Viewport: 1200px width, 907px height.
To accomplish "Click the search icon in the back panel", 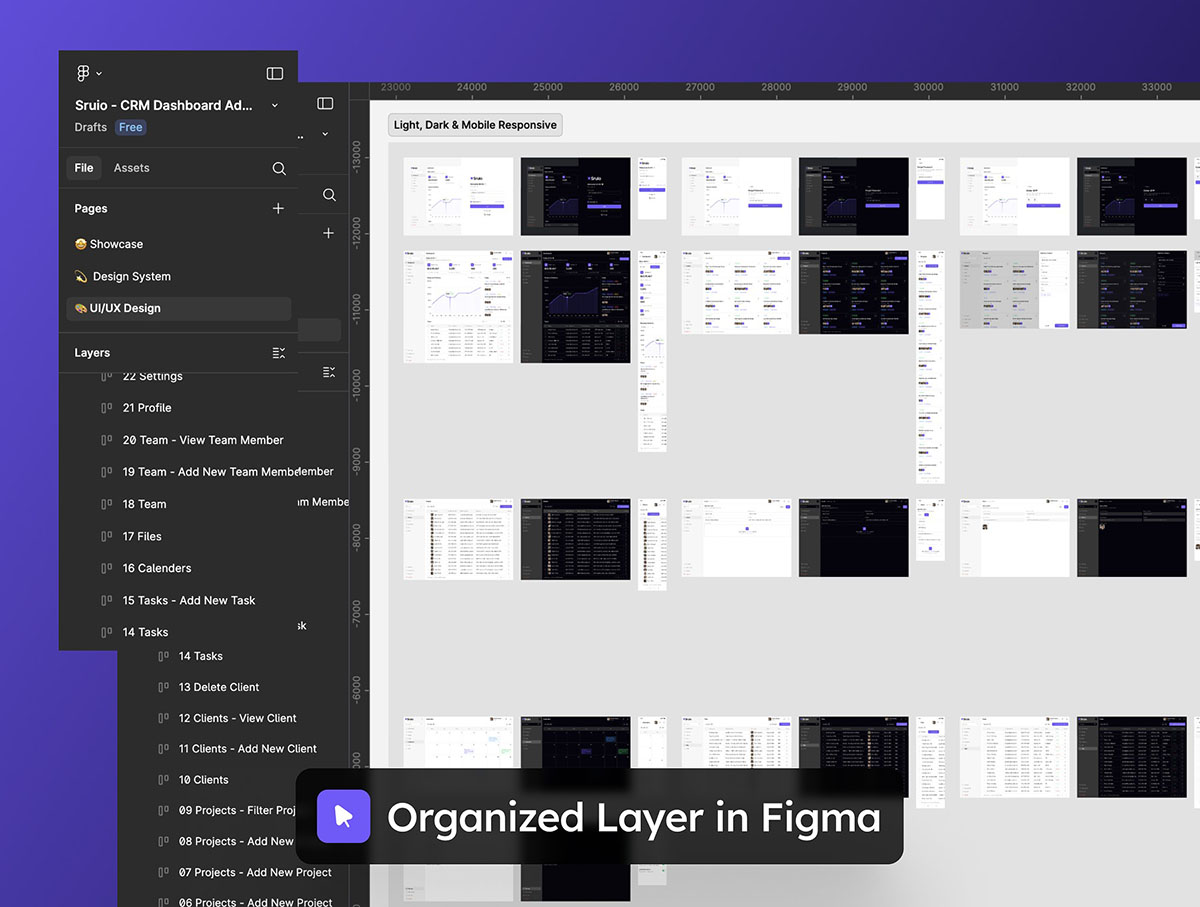I will click(329, 195).
